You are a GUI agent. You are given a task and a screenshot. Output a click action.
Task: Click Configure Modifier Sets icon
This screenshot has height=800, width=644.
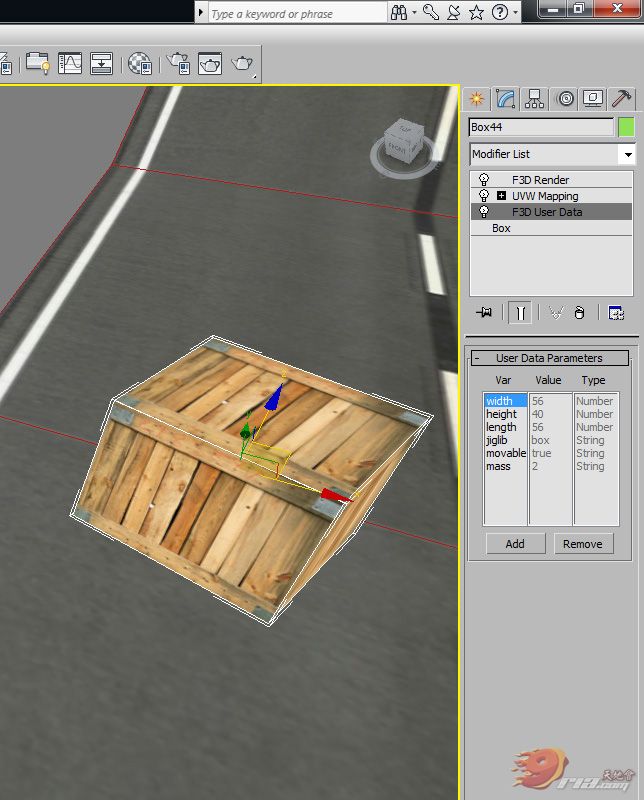[x=616, y=313]
